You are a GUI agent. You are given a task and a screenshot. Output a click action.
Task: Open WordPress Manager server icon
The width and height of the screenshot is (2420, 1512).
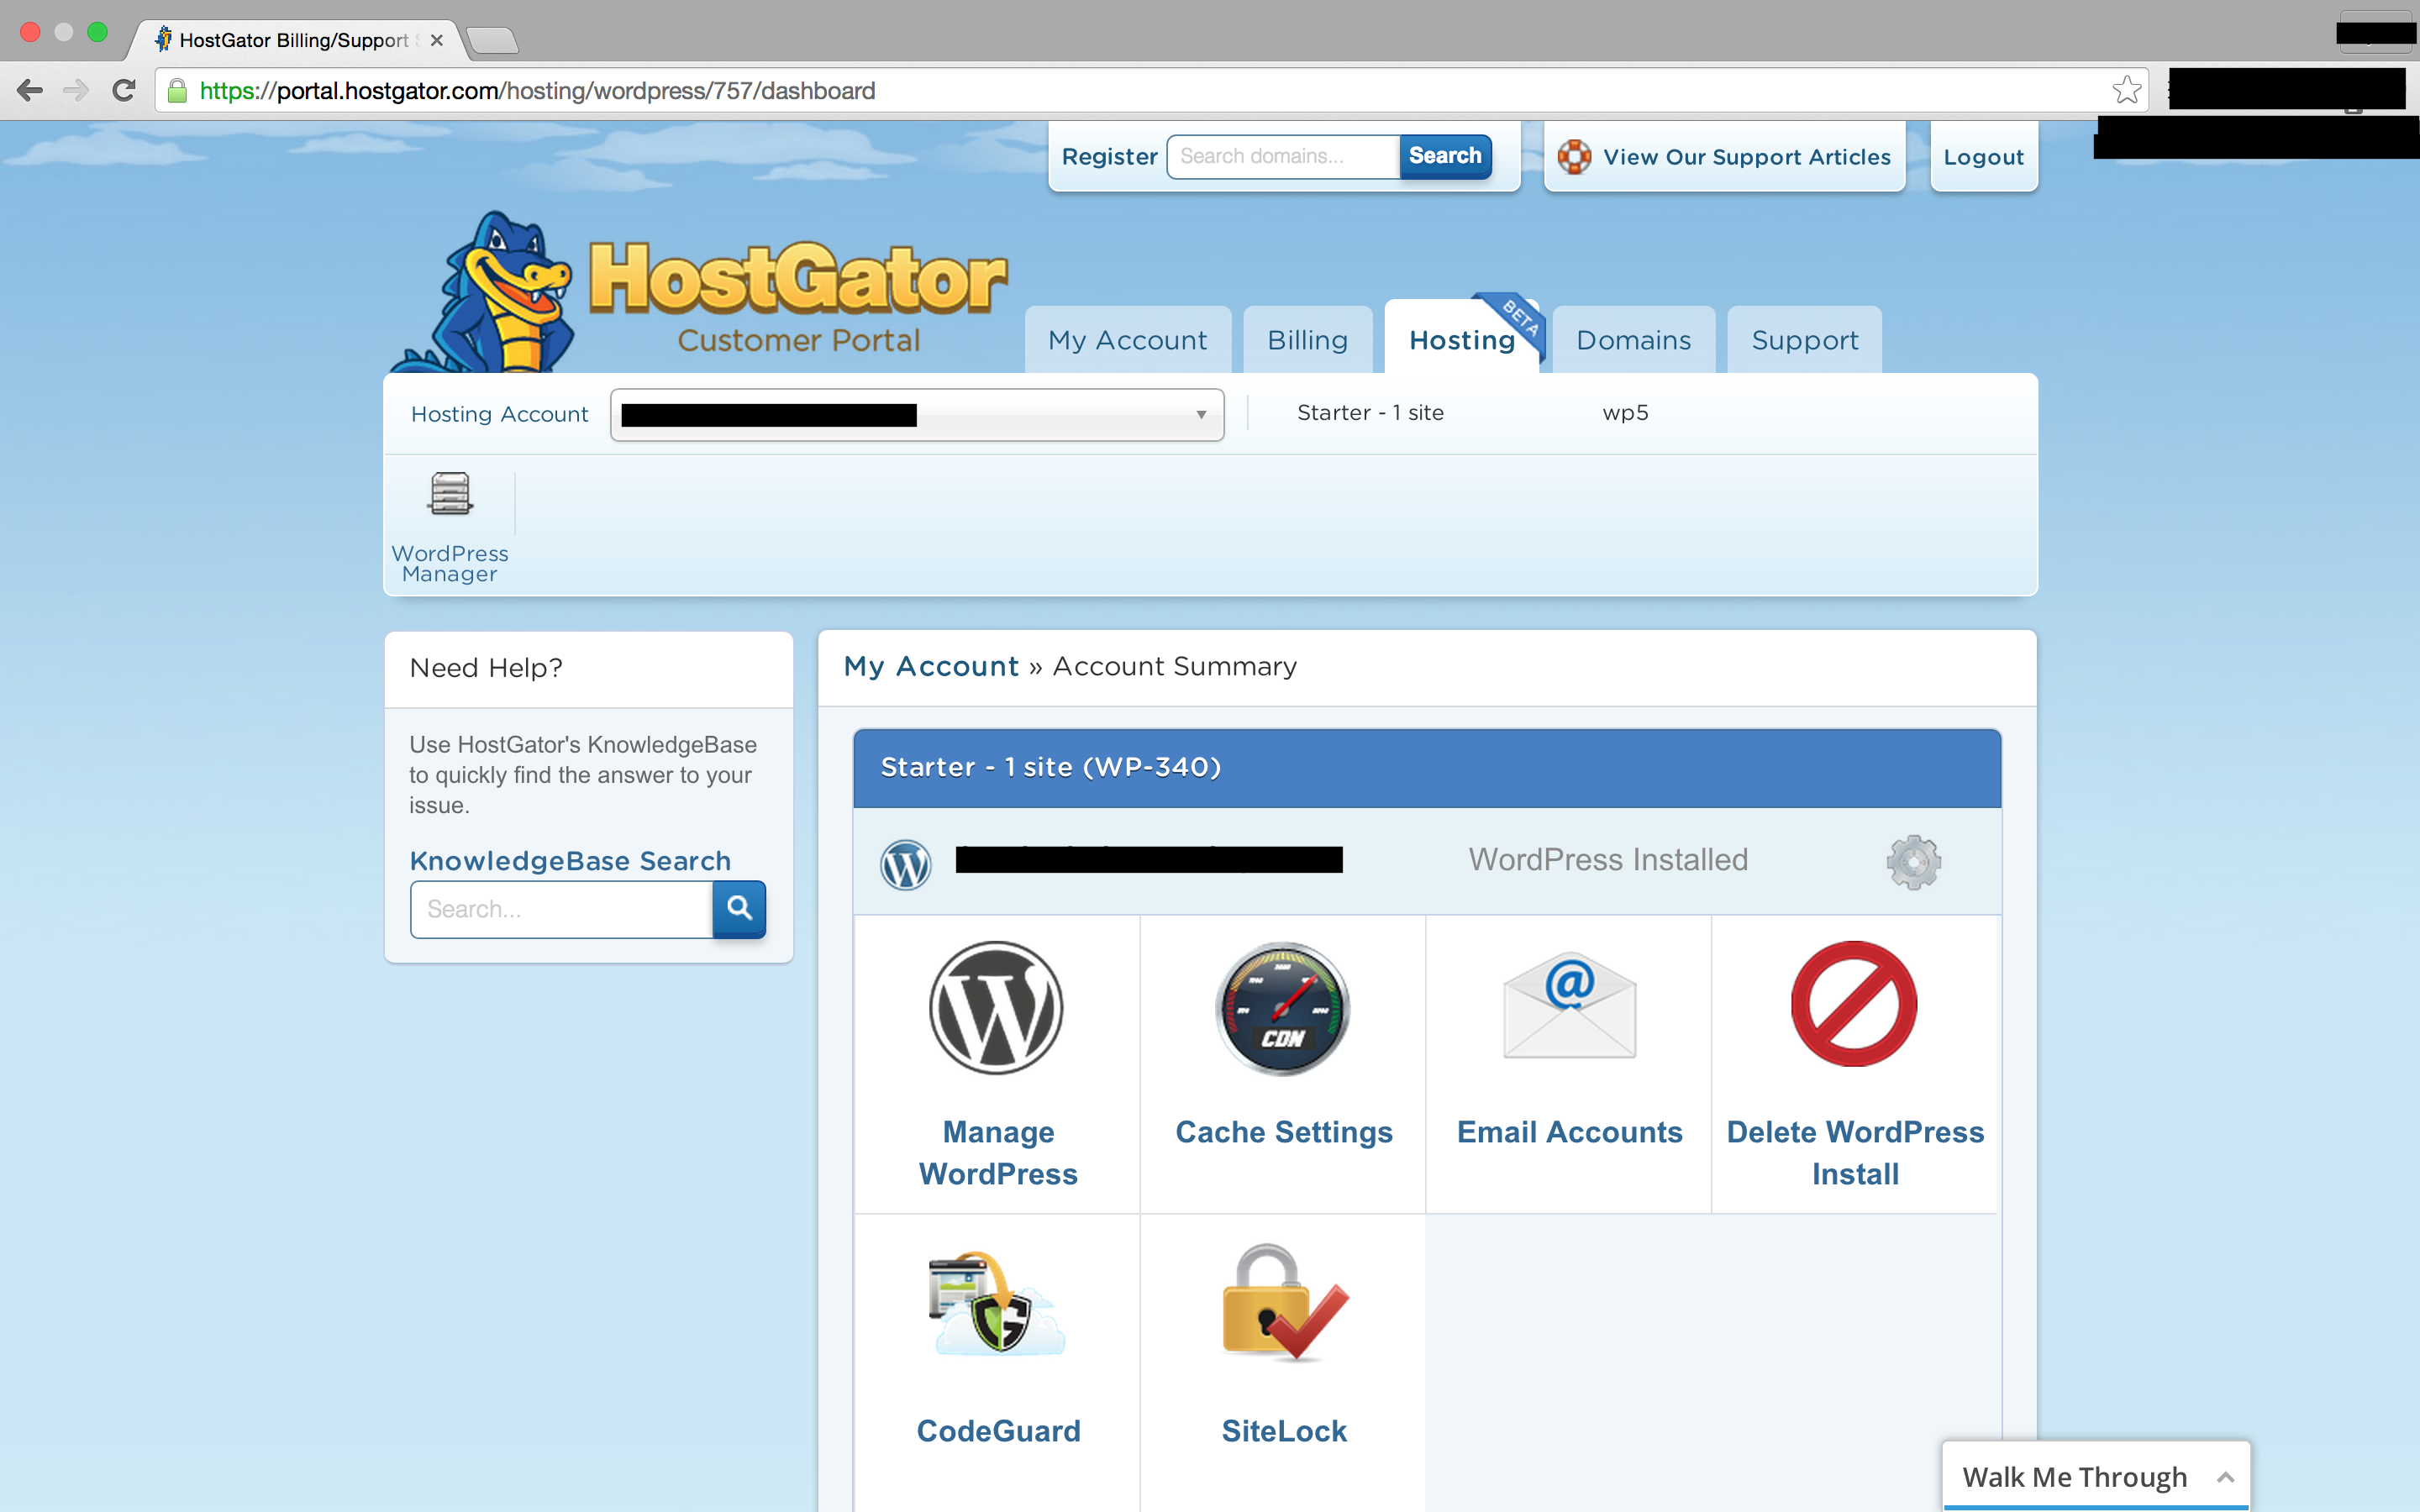[x=450, y=494]
